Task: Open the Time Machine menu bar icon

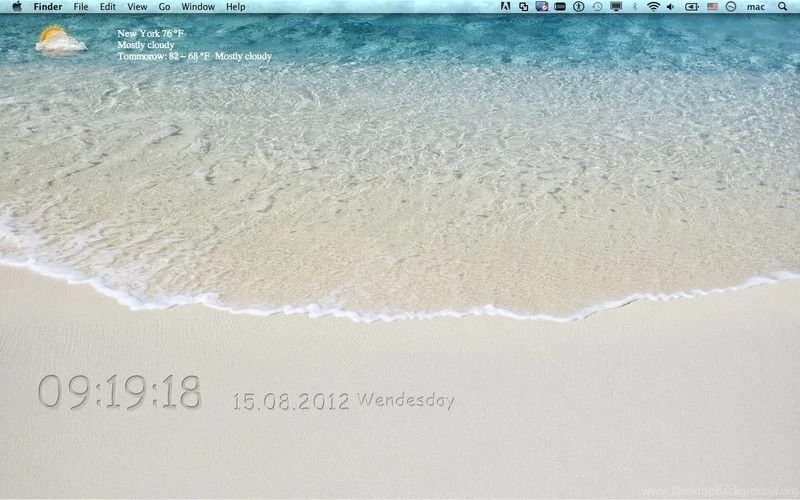Action: 597,7
